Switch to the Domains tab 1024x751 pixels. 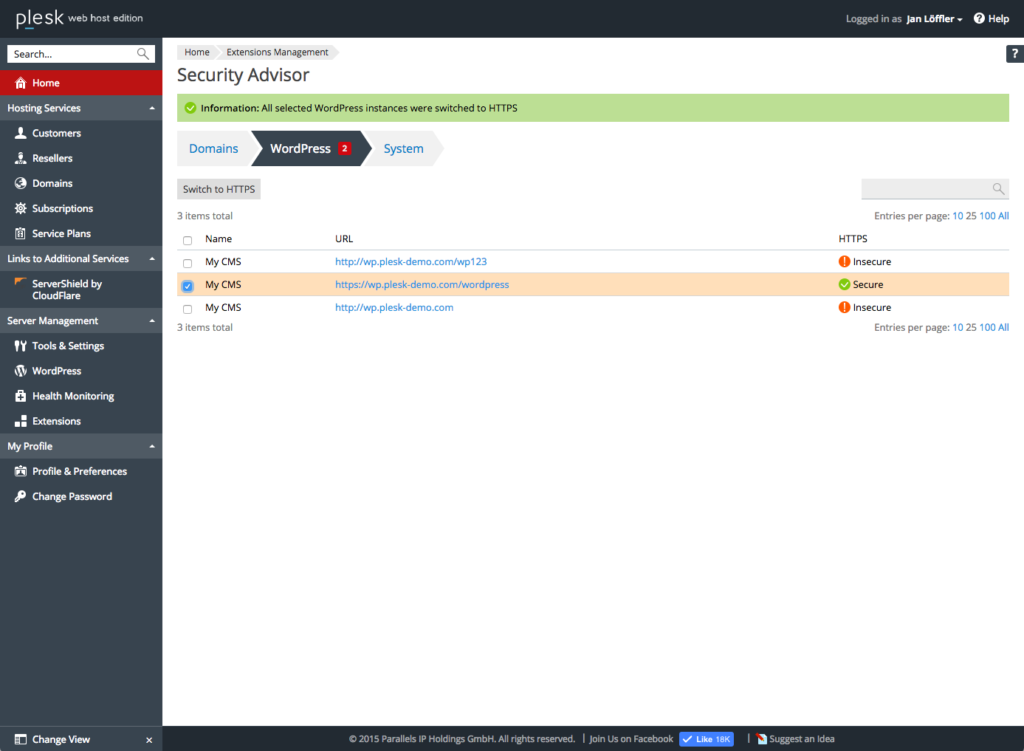coord(214,149)
